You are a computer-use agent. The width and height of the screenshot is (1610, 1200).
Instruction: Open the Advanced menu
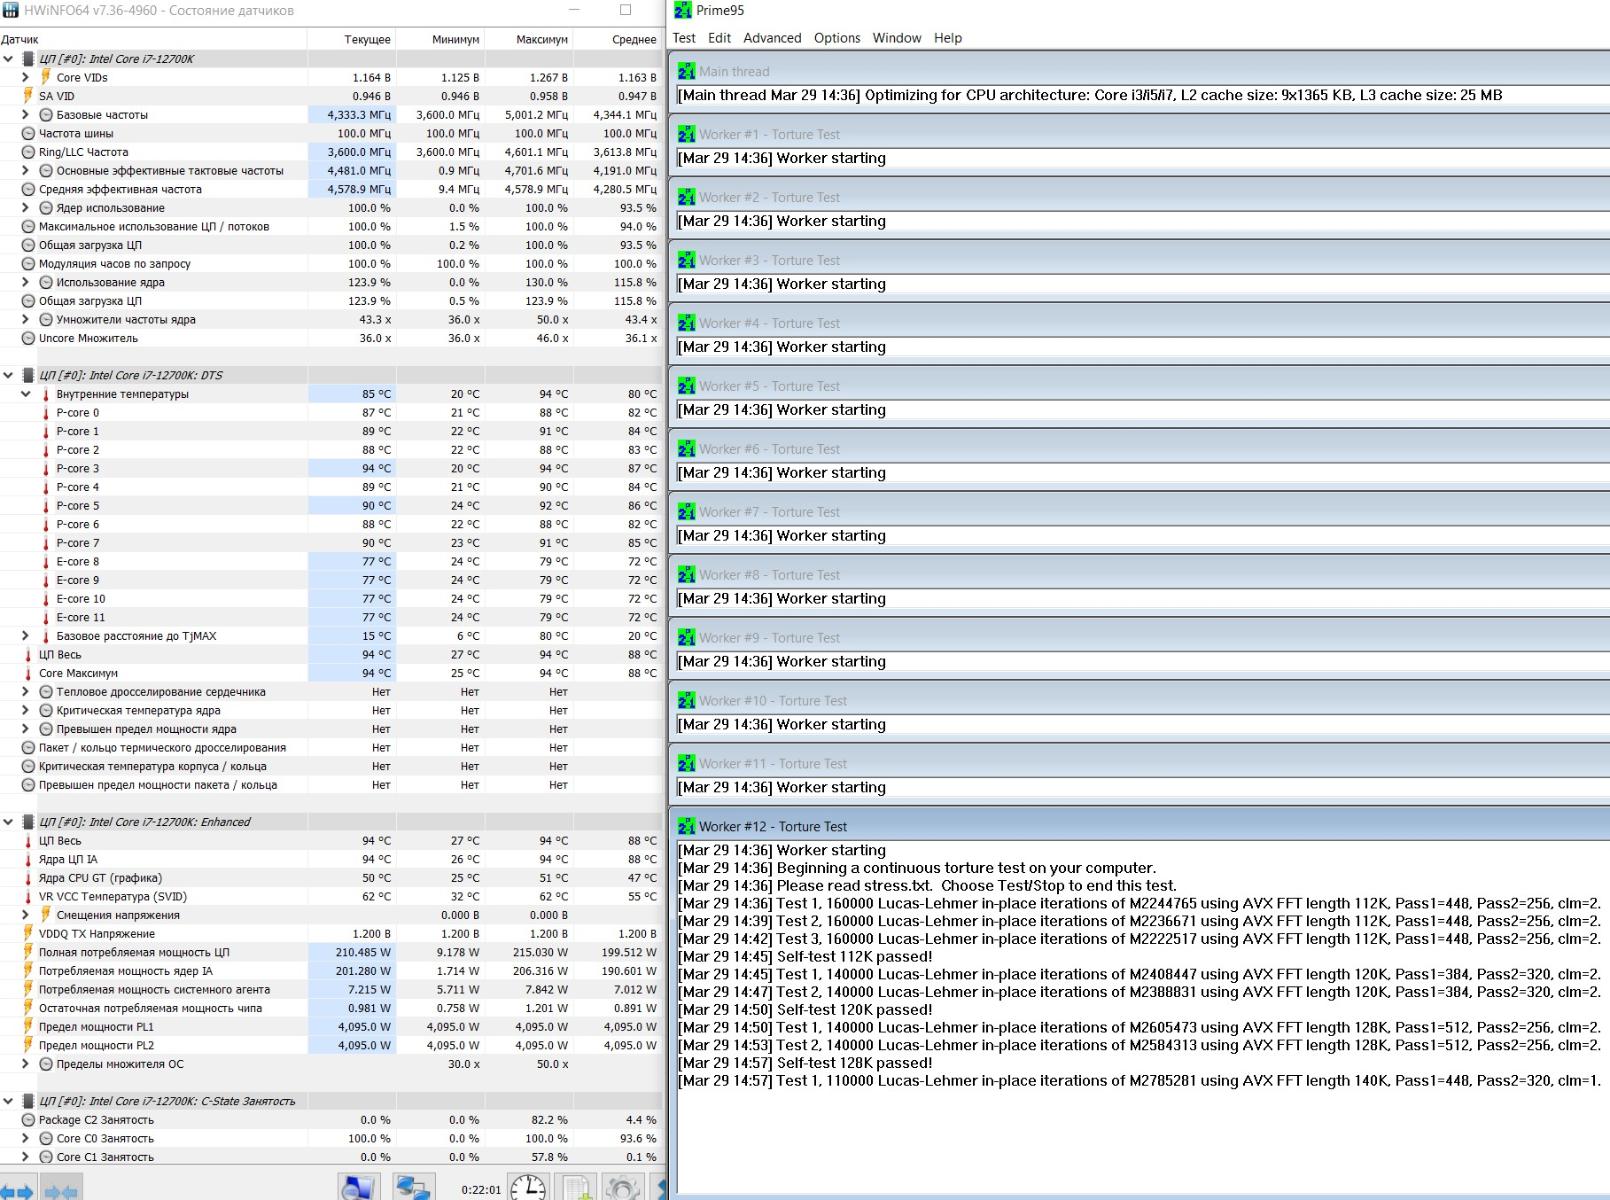772,38
